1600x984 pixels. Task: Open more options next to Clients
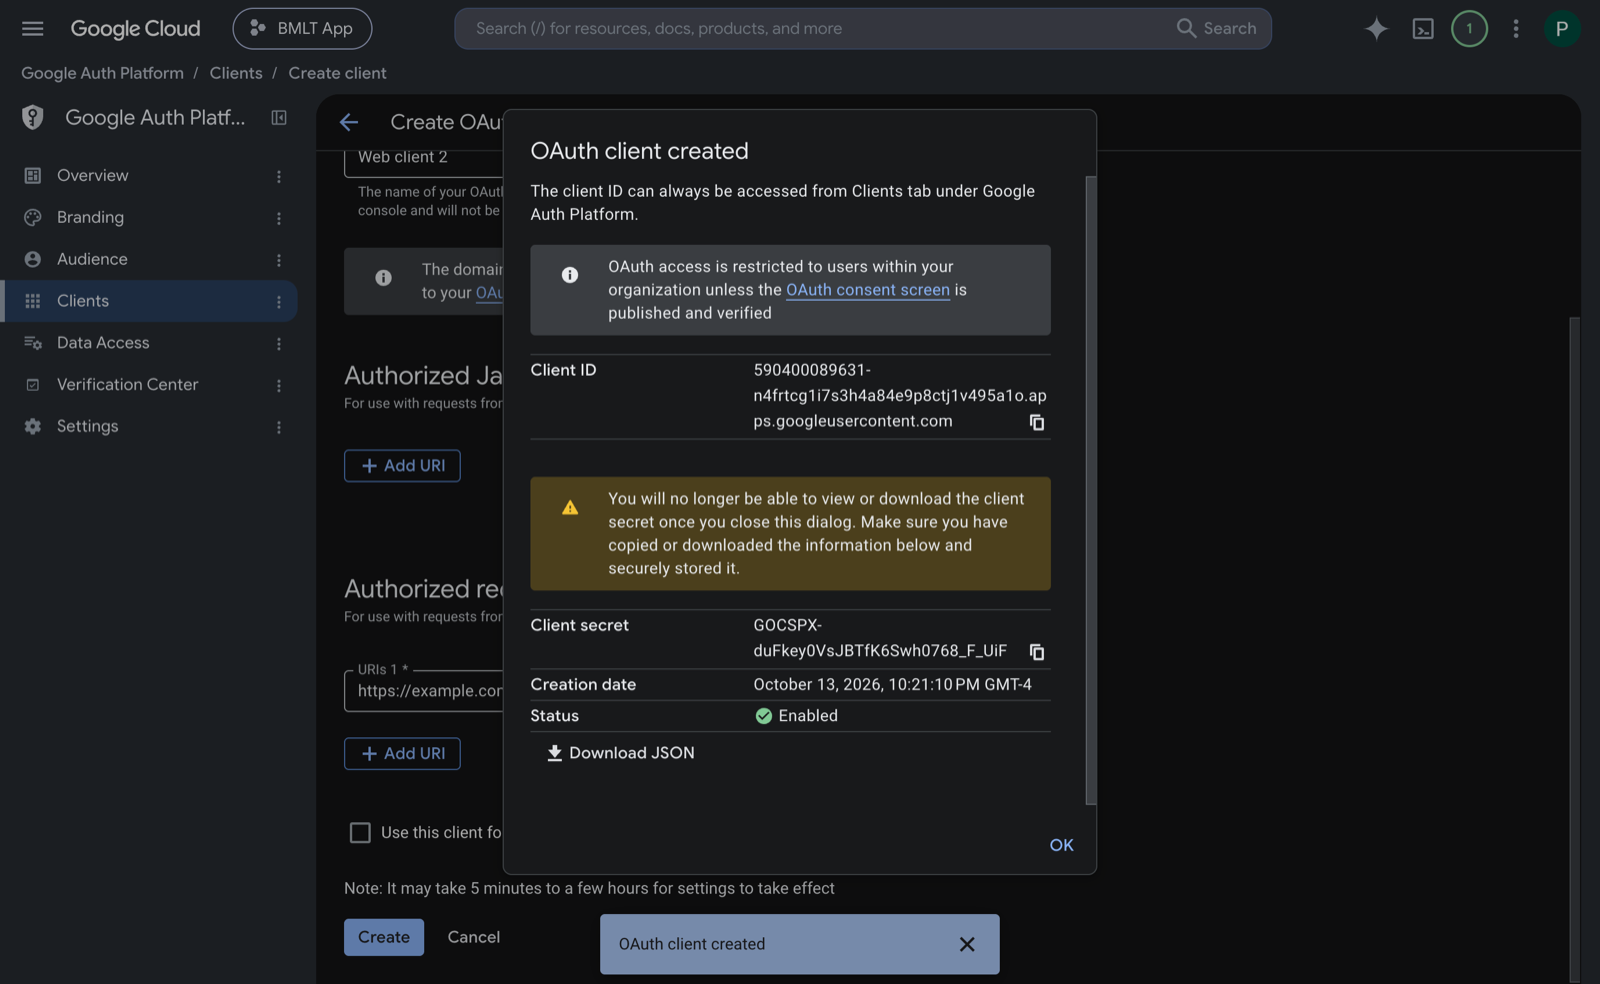point(279,302)
